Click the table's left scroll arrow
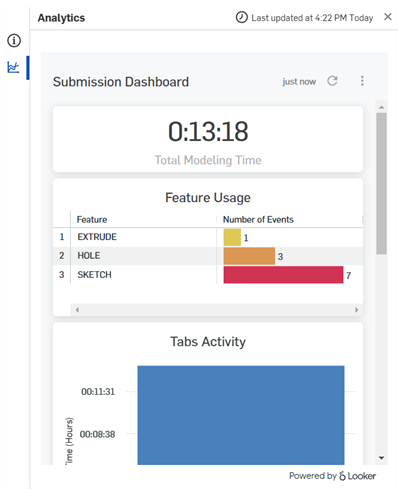The width and height of the screenshot is (398, 489). pos(77,310)
